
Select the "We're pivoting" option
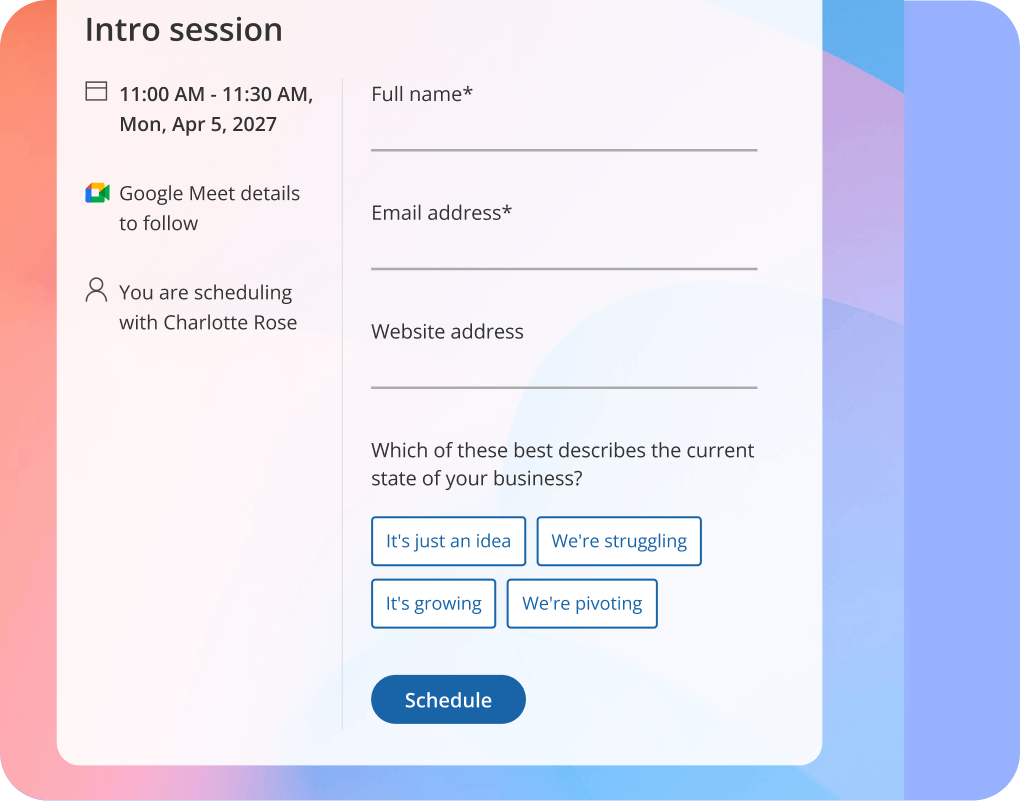[x=582, y=603]
